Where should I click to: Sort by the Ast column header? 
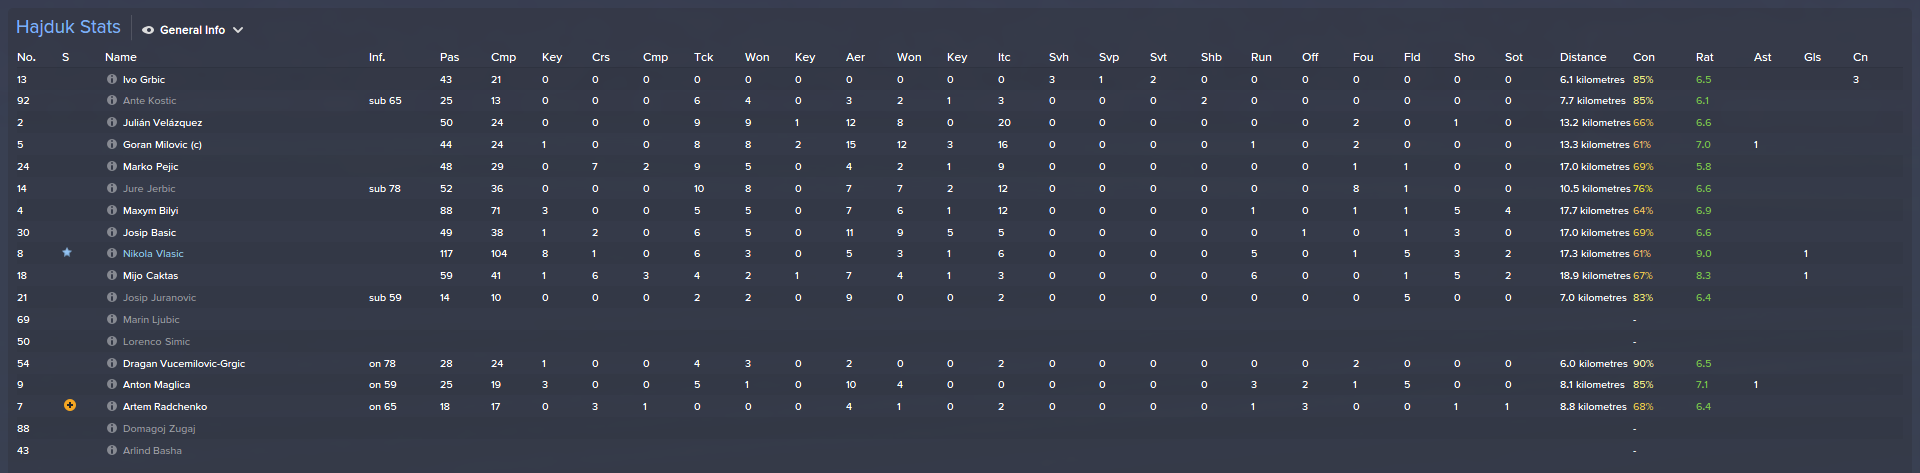pos(1763,57)
